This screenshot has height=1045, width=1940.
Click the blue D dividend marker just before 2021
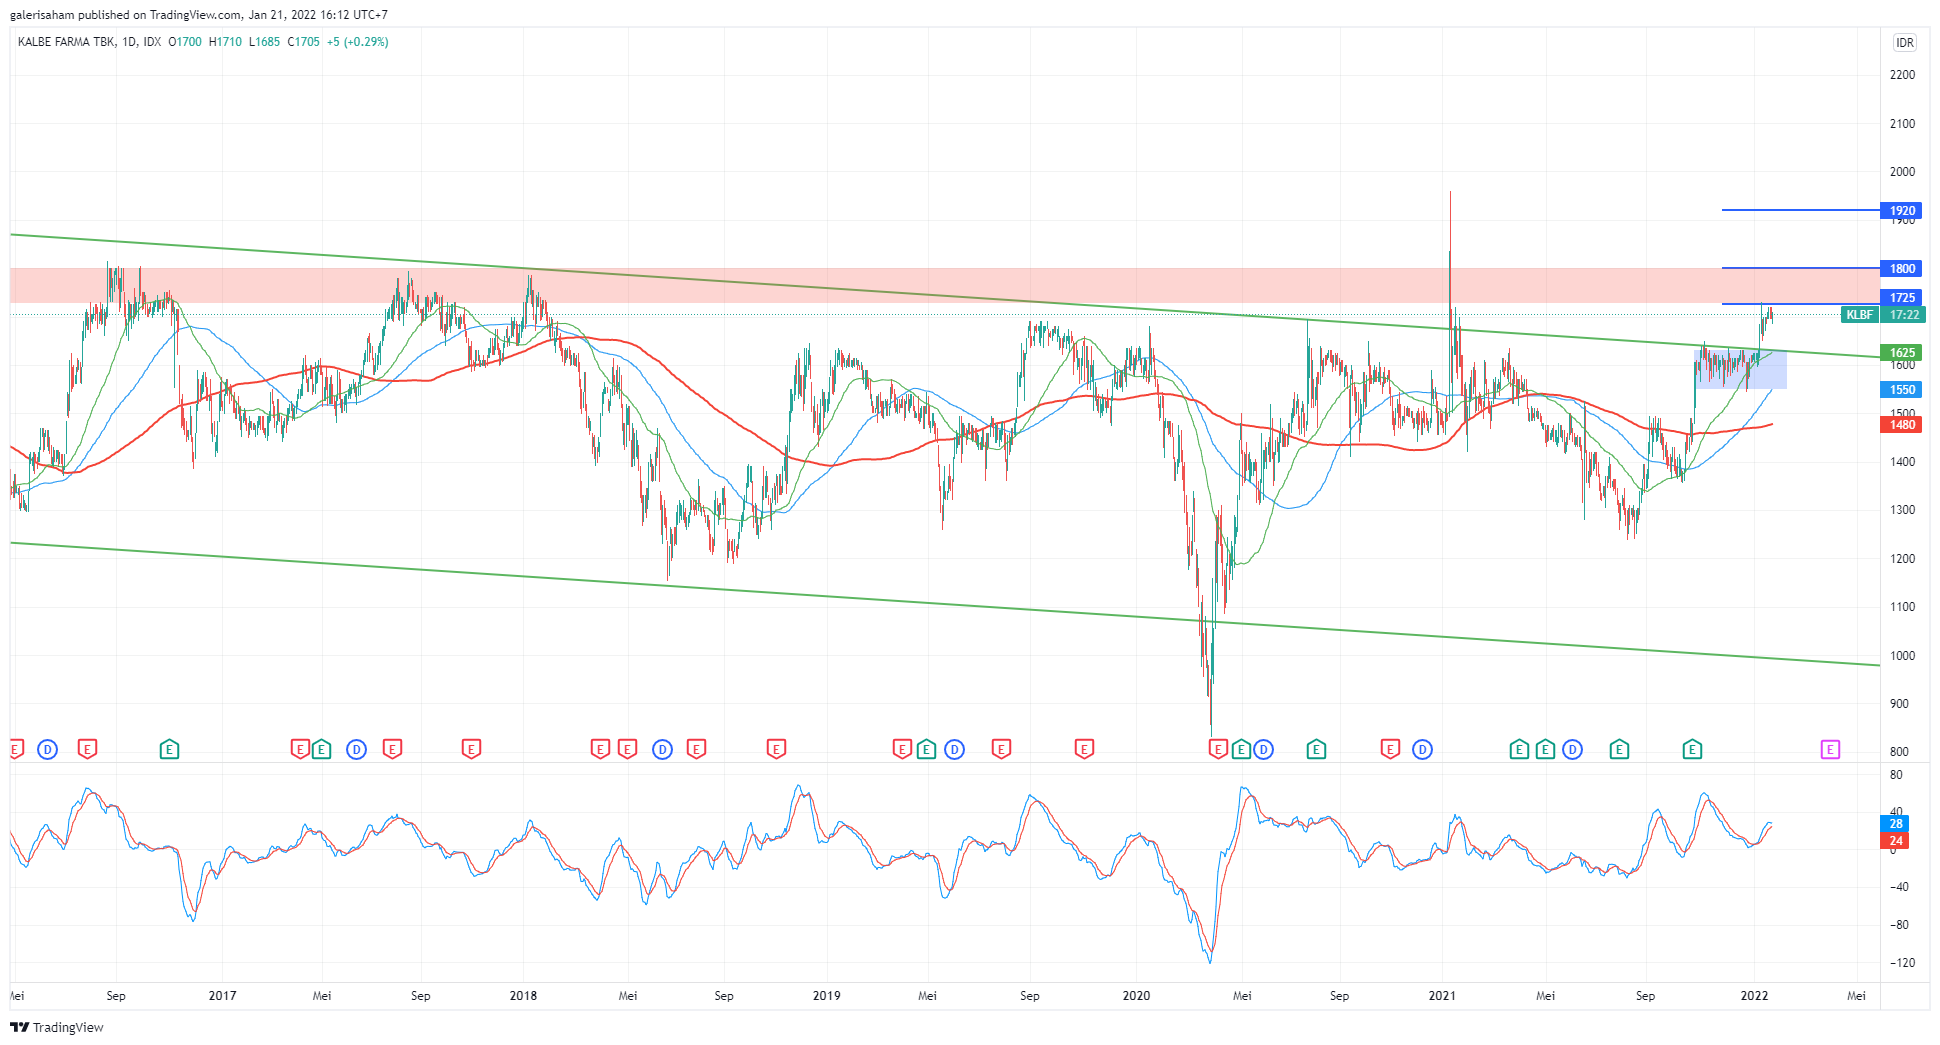1422,749
